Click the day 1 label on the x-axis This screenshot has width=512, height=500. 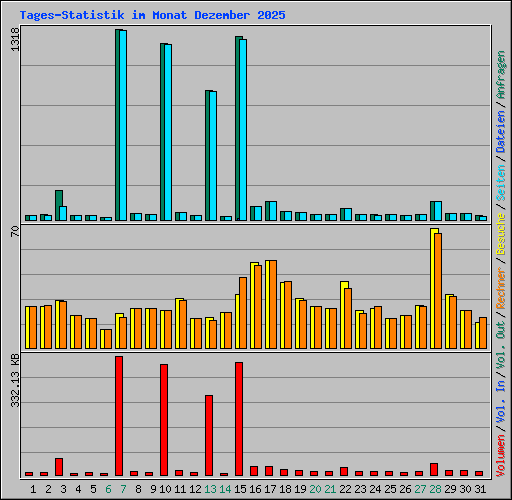tap(33, 489)
